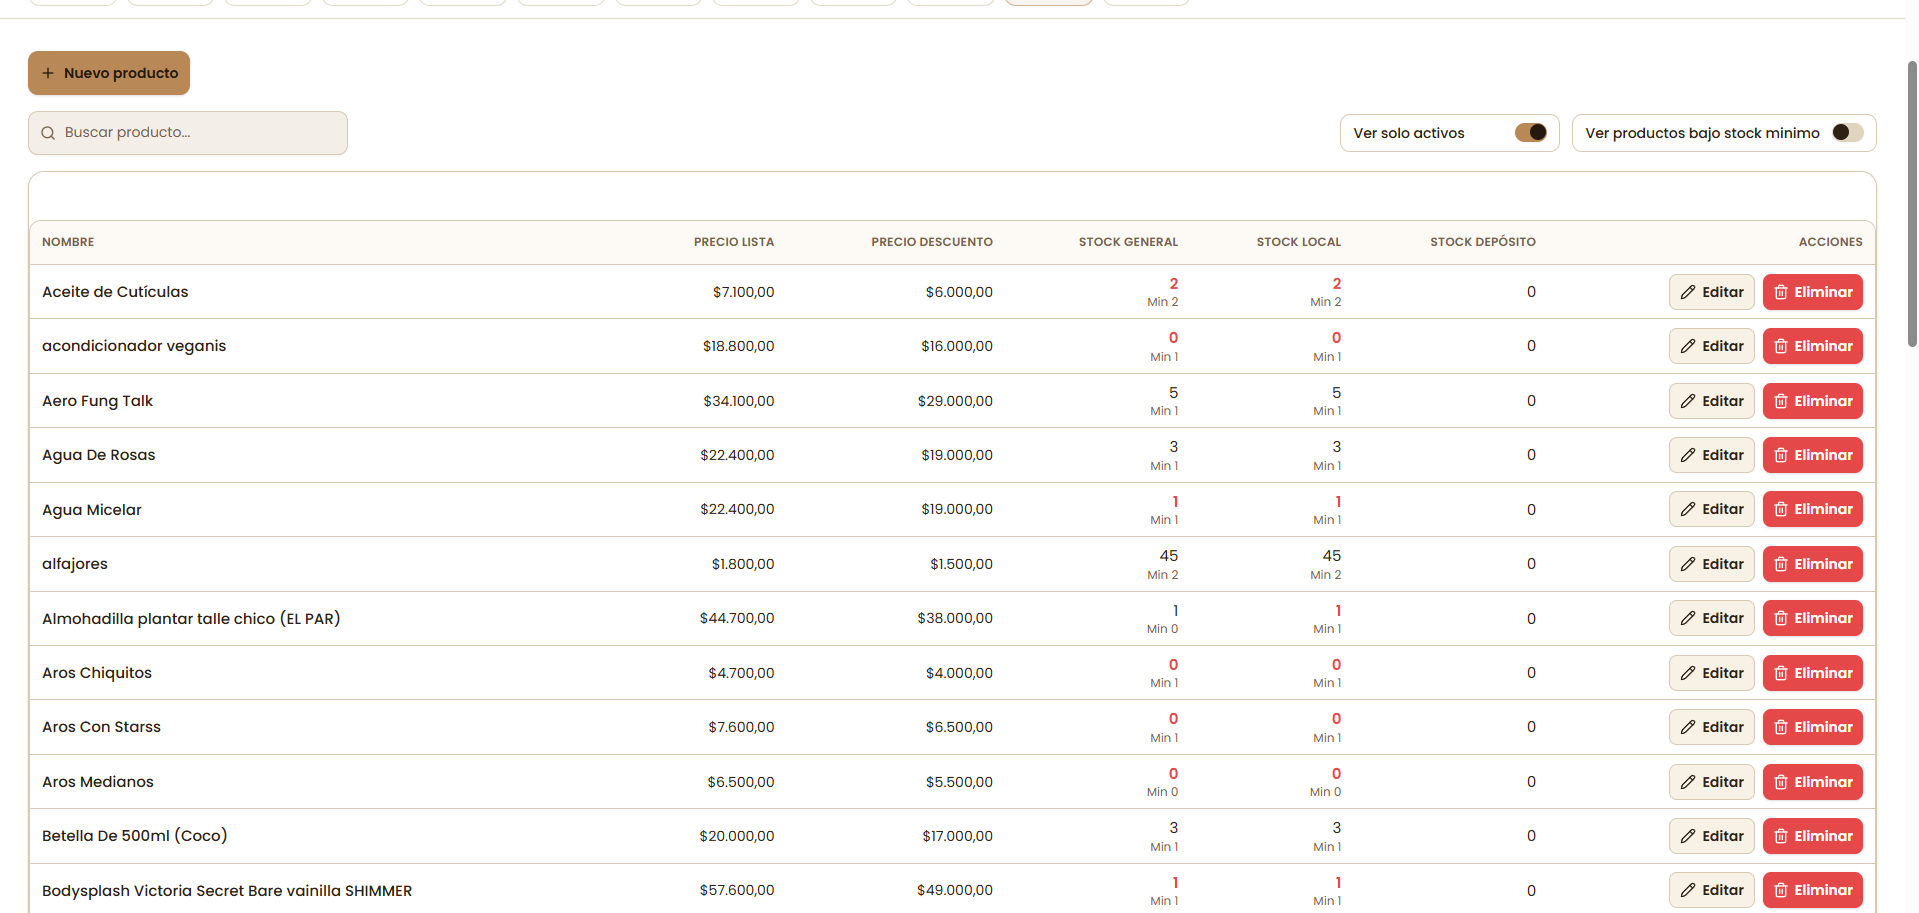Disable the Ver solo activos toggle

tap(1531, 132)
